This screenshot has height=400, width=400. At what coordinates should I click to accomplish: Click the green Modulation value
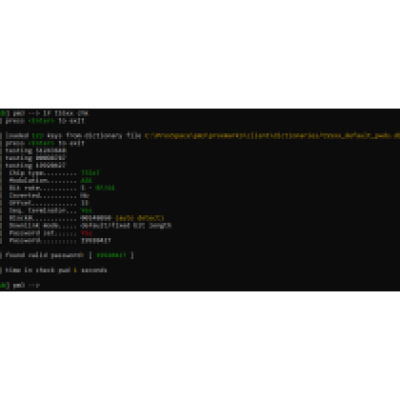point(86,180)
